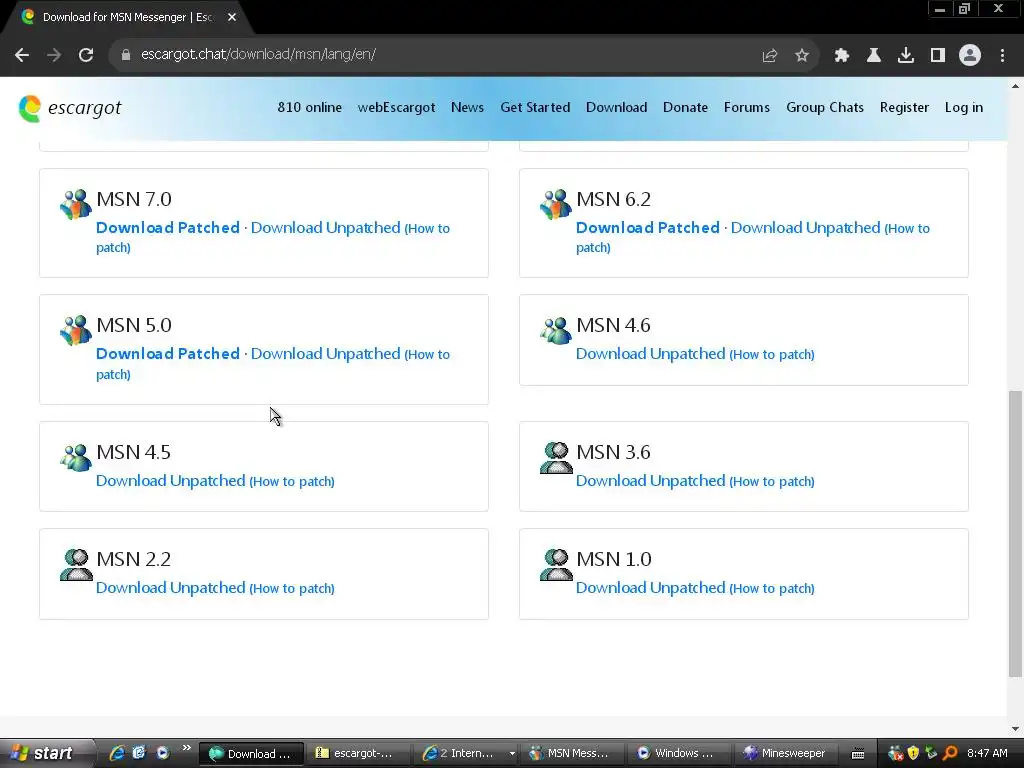
Task: Click the MSN 4.6 buddy icon
Action: [x=556, y=330]
